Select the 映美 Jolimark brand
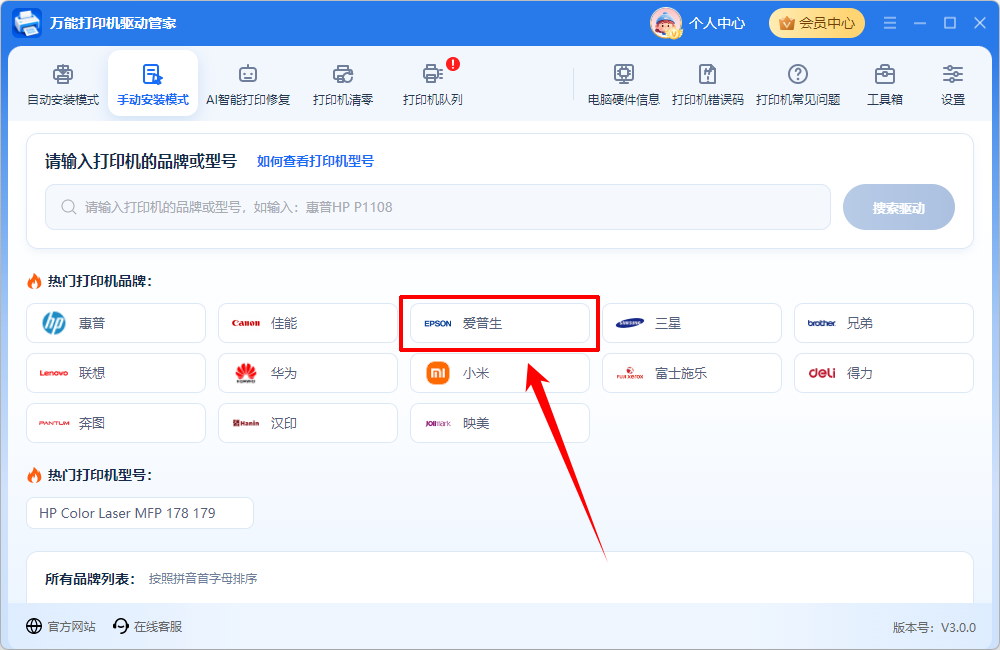 pos(500,423)
